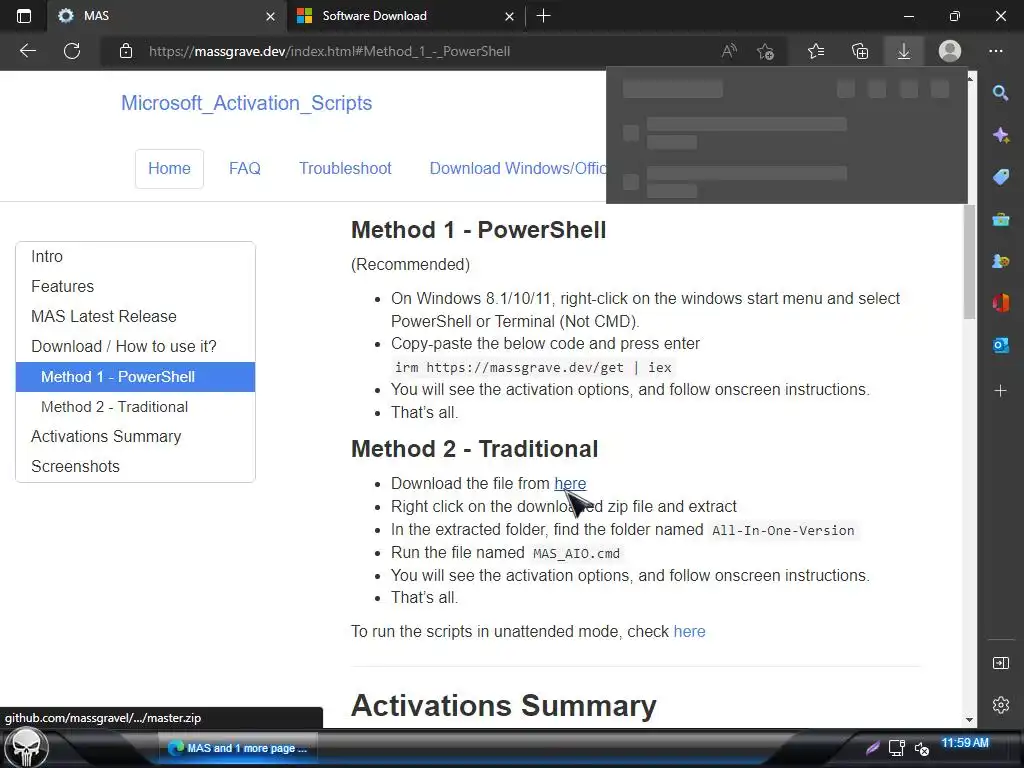Viewport: 1024px width, 768px height.
Task: Open the Favorites list icon
Action: click(x=816, y=51)
